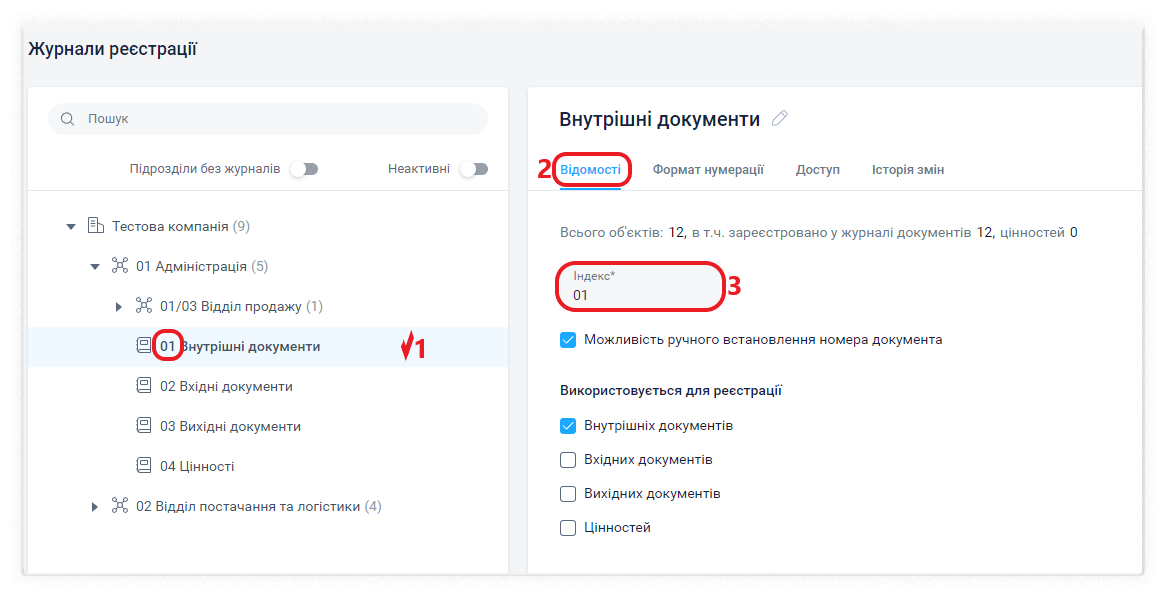1166x598 pixels.
Task: Expand 02 Відділ постачання та логістики
Action: (x=95, y=507)
